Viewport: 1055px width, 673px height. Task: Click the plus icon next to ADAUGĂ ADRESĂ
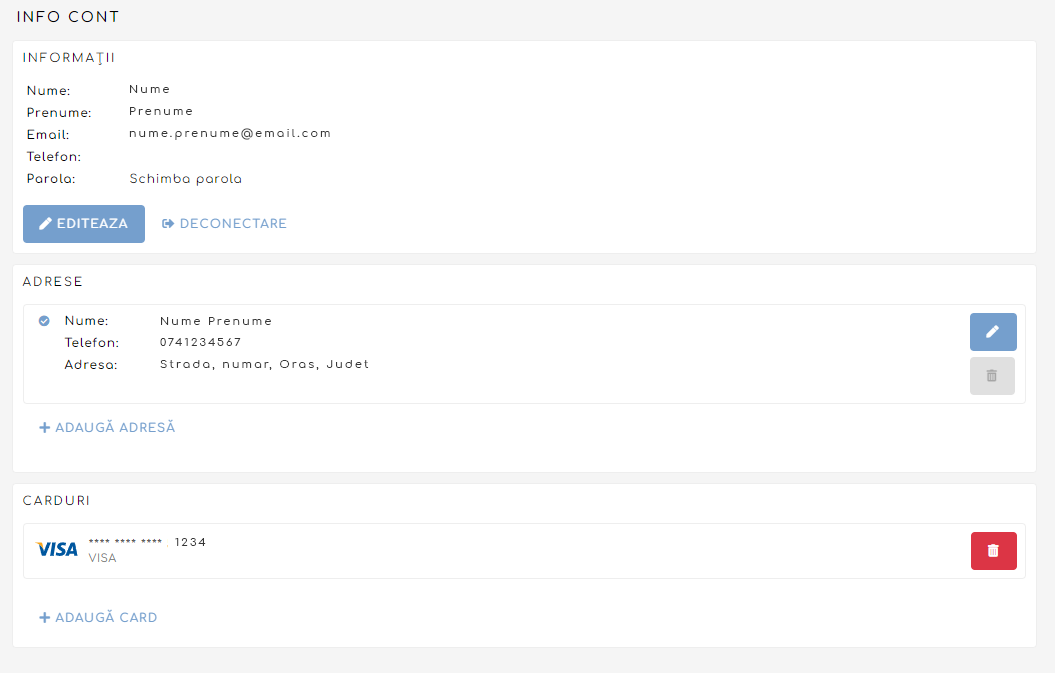(44, 428)
